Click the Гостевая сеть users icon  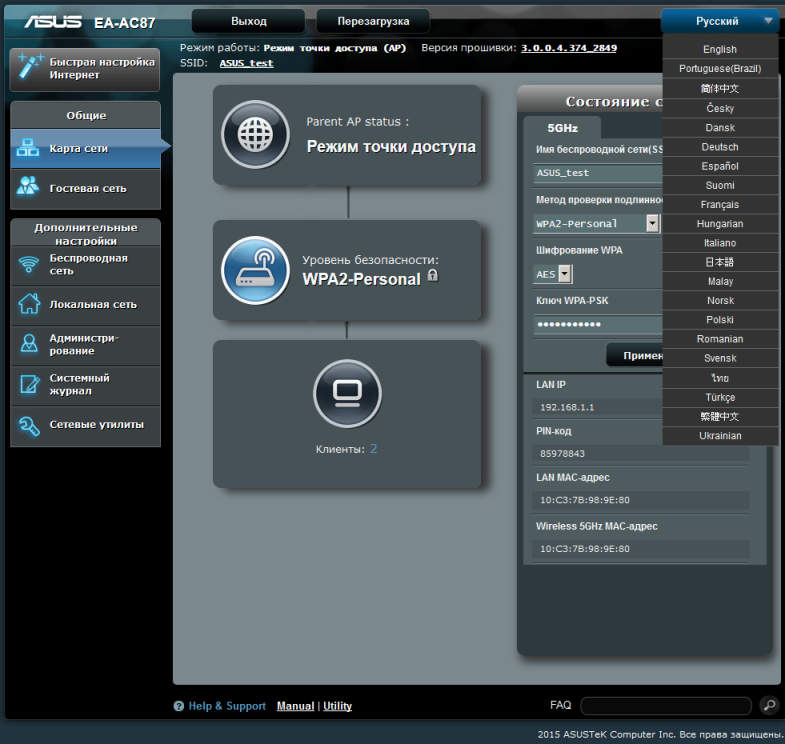pos(28,185)
